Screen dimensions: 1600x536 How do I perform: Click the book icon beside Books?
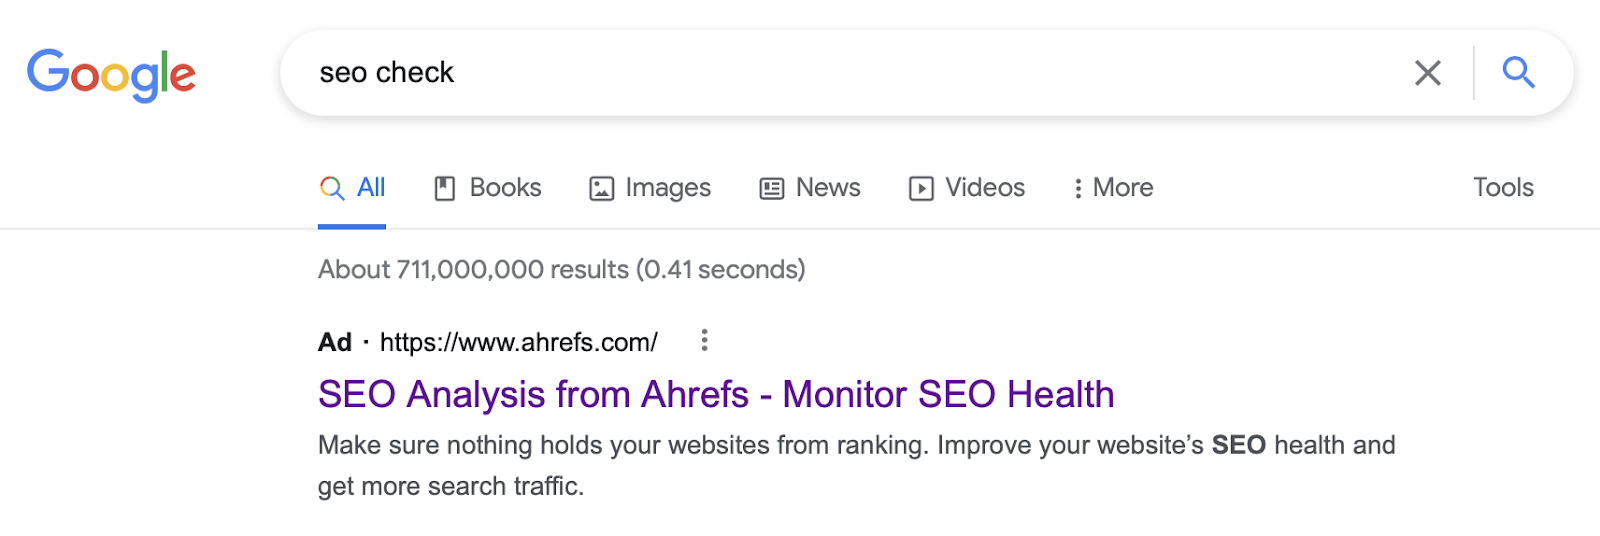[445, 188]
